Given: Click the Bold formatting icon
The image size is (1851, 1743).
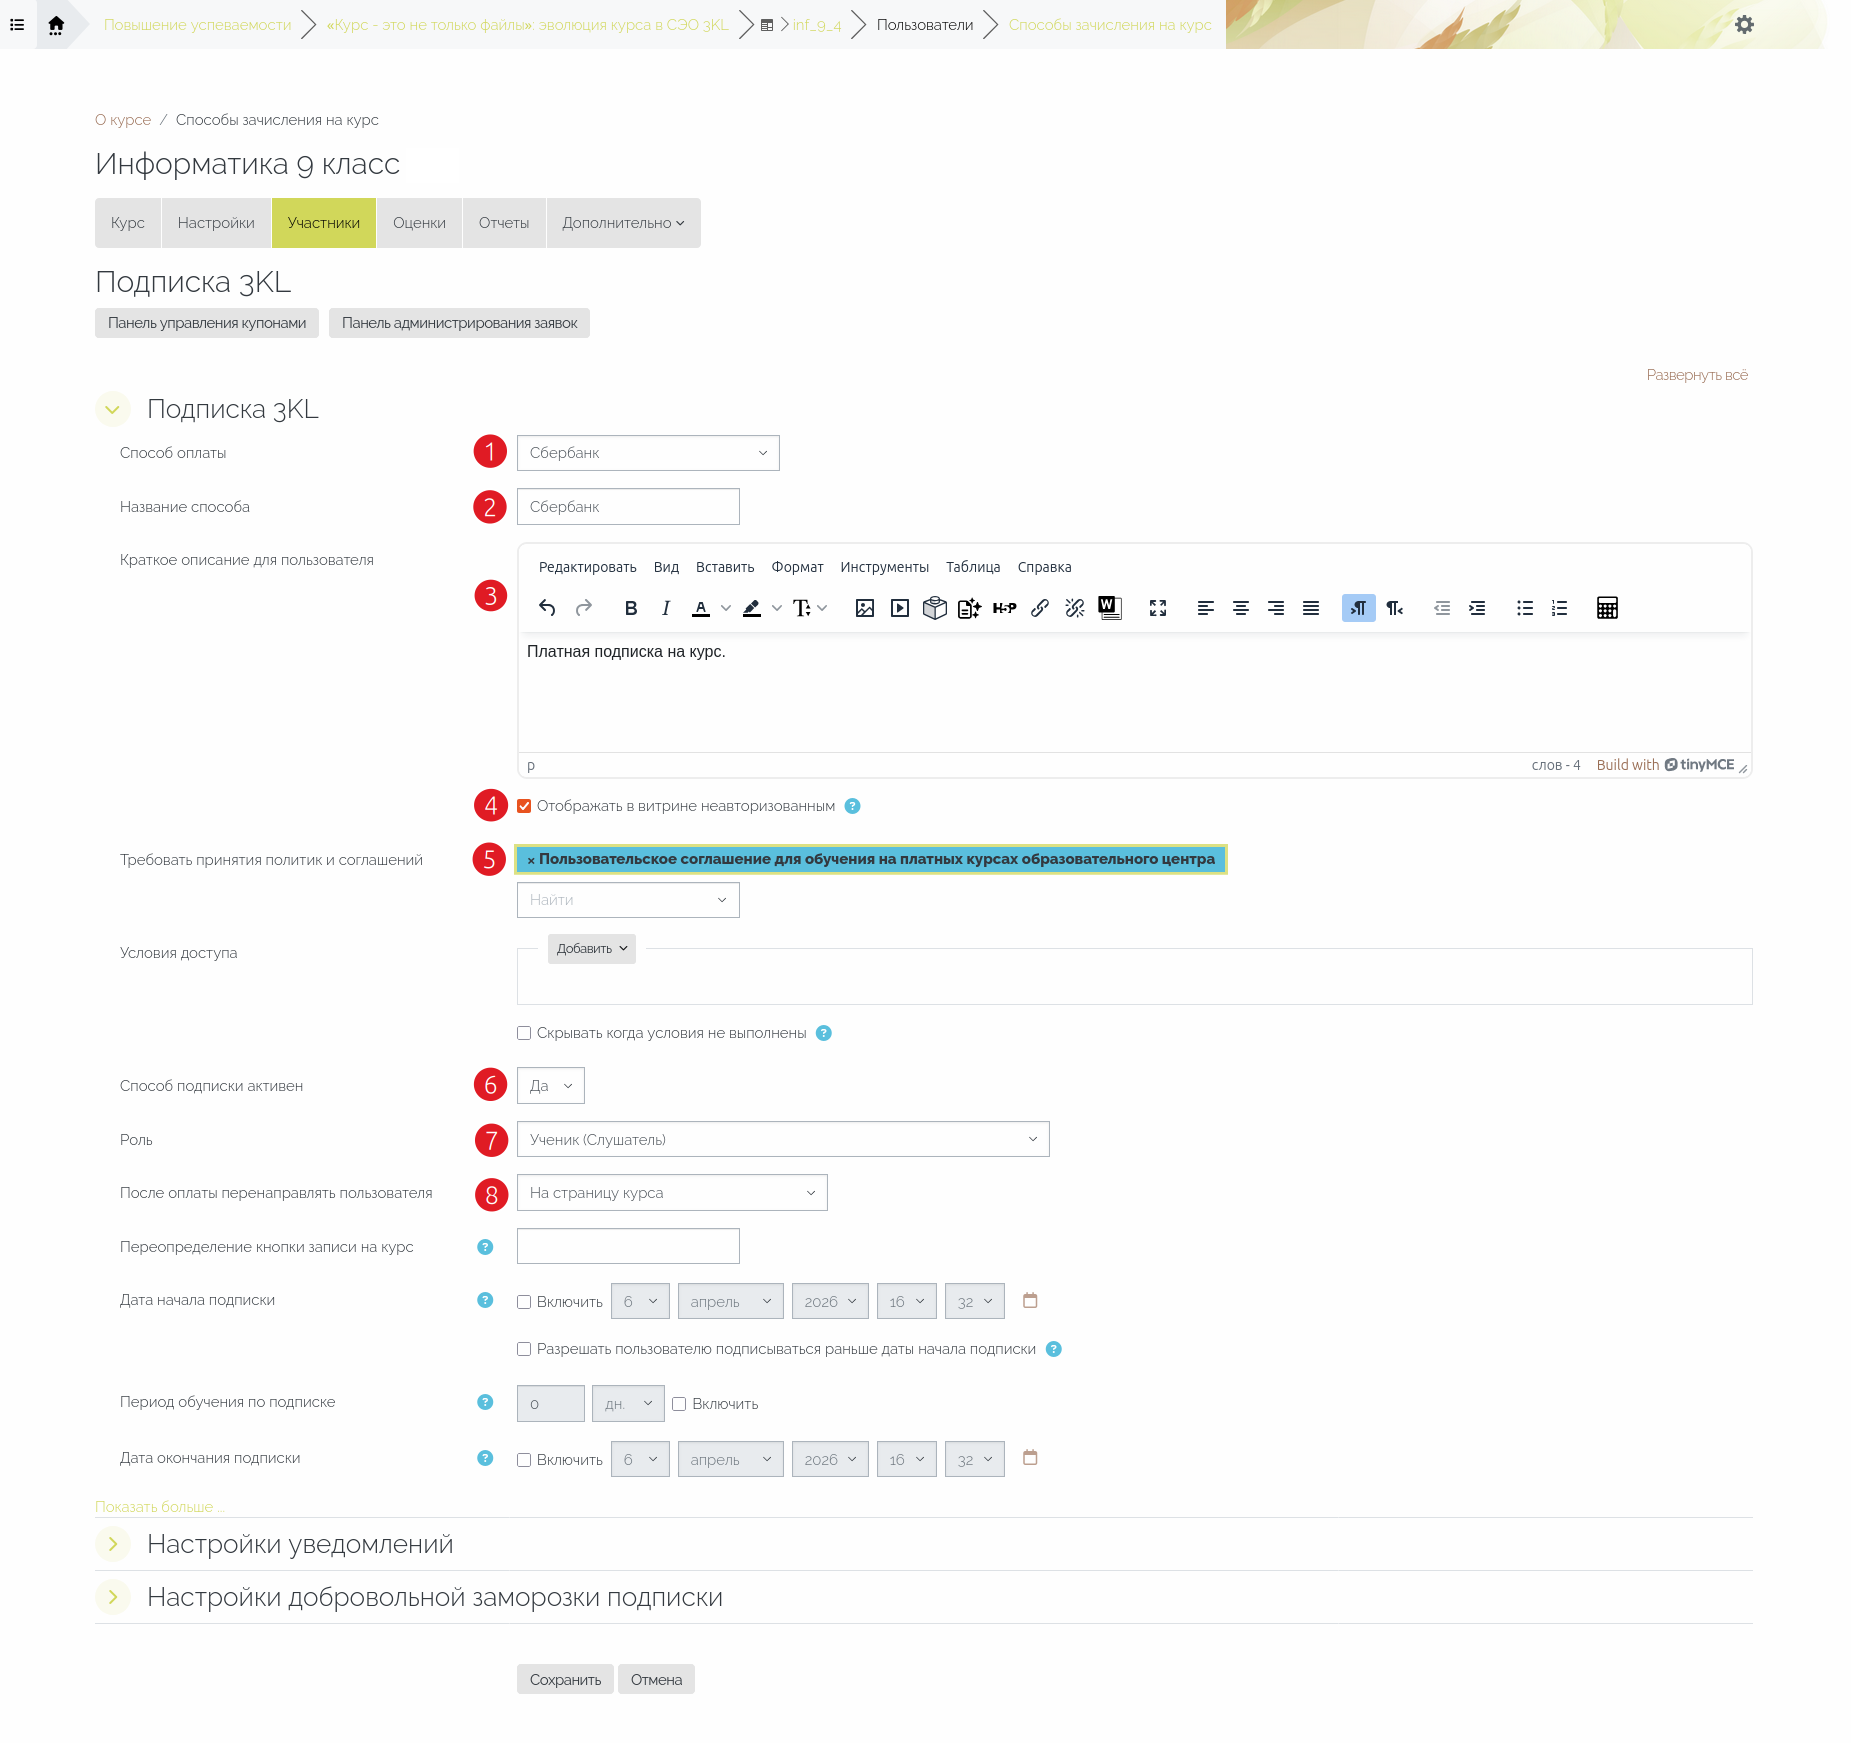Looking at the screenshot, I should (x=630, y=608).
